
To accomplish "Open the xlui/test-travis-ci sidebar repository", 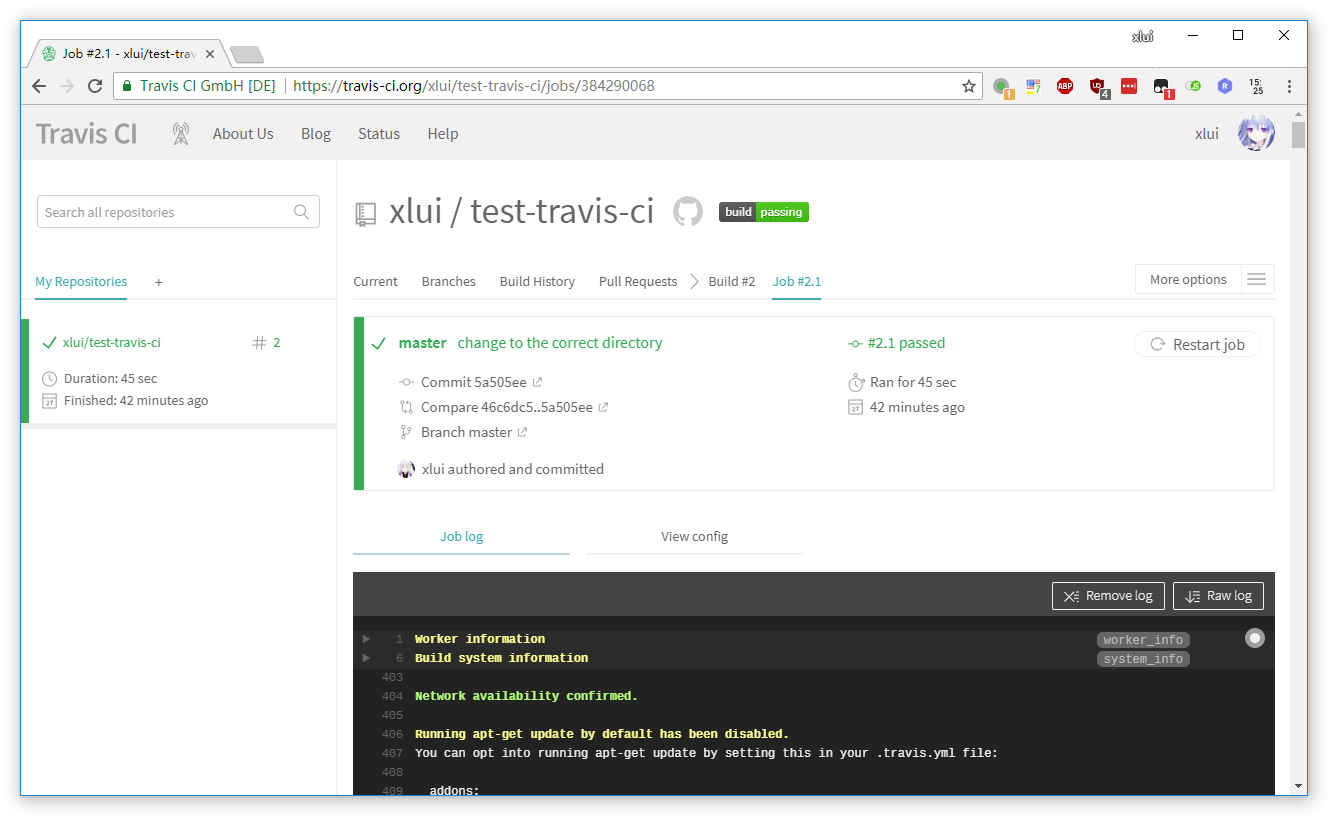I will coord(111,343).
